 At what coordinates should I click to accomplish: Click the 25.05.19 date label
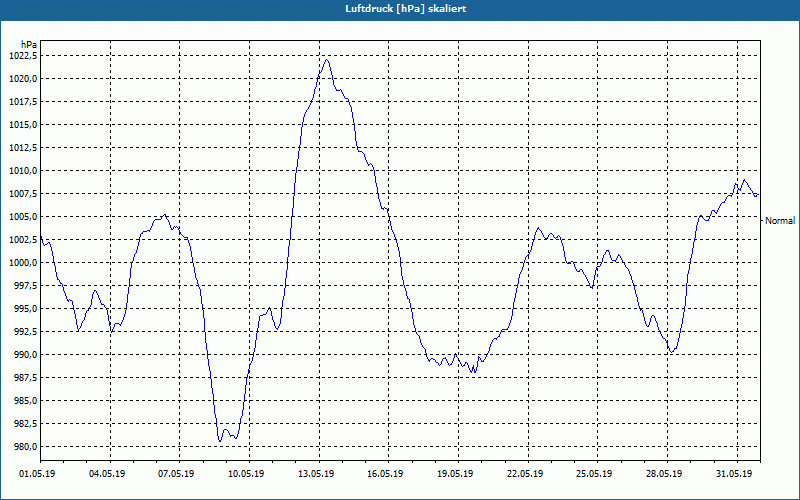(x=595, y=474)
